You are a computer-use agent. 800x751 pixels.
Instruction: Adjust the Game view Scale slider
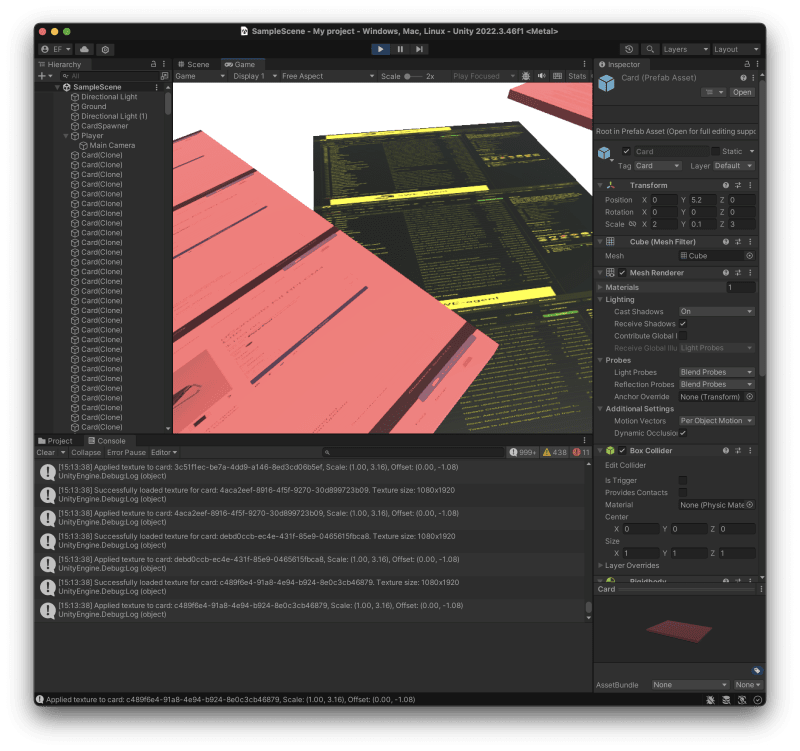click(x=413, y=76)
